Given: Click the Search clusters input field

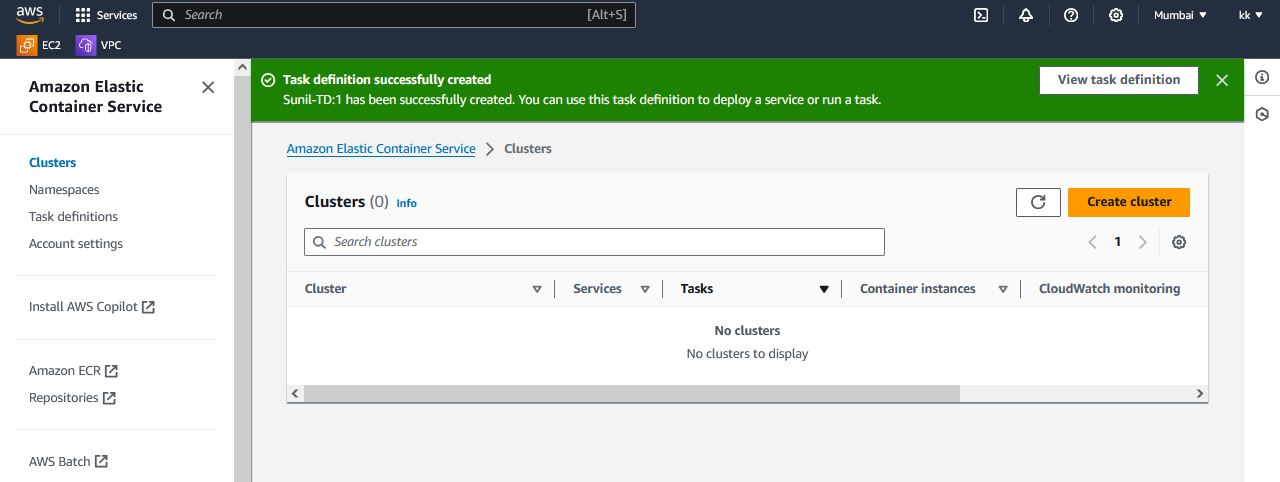Looking at the screenshot, I should tap(594, 242).
